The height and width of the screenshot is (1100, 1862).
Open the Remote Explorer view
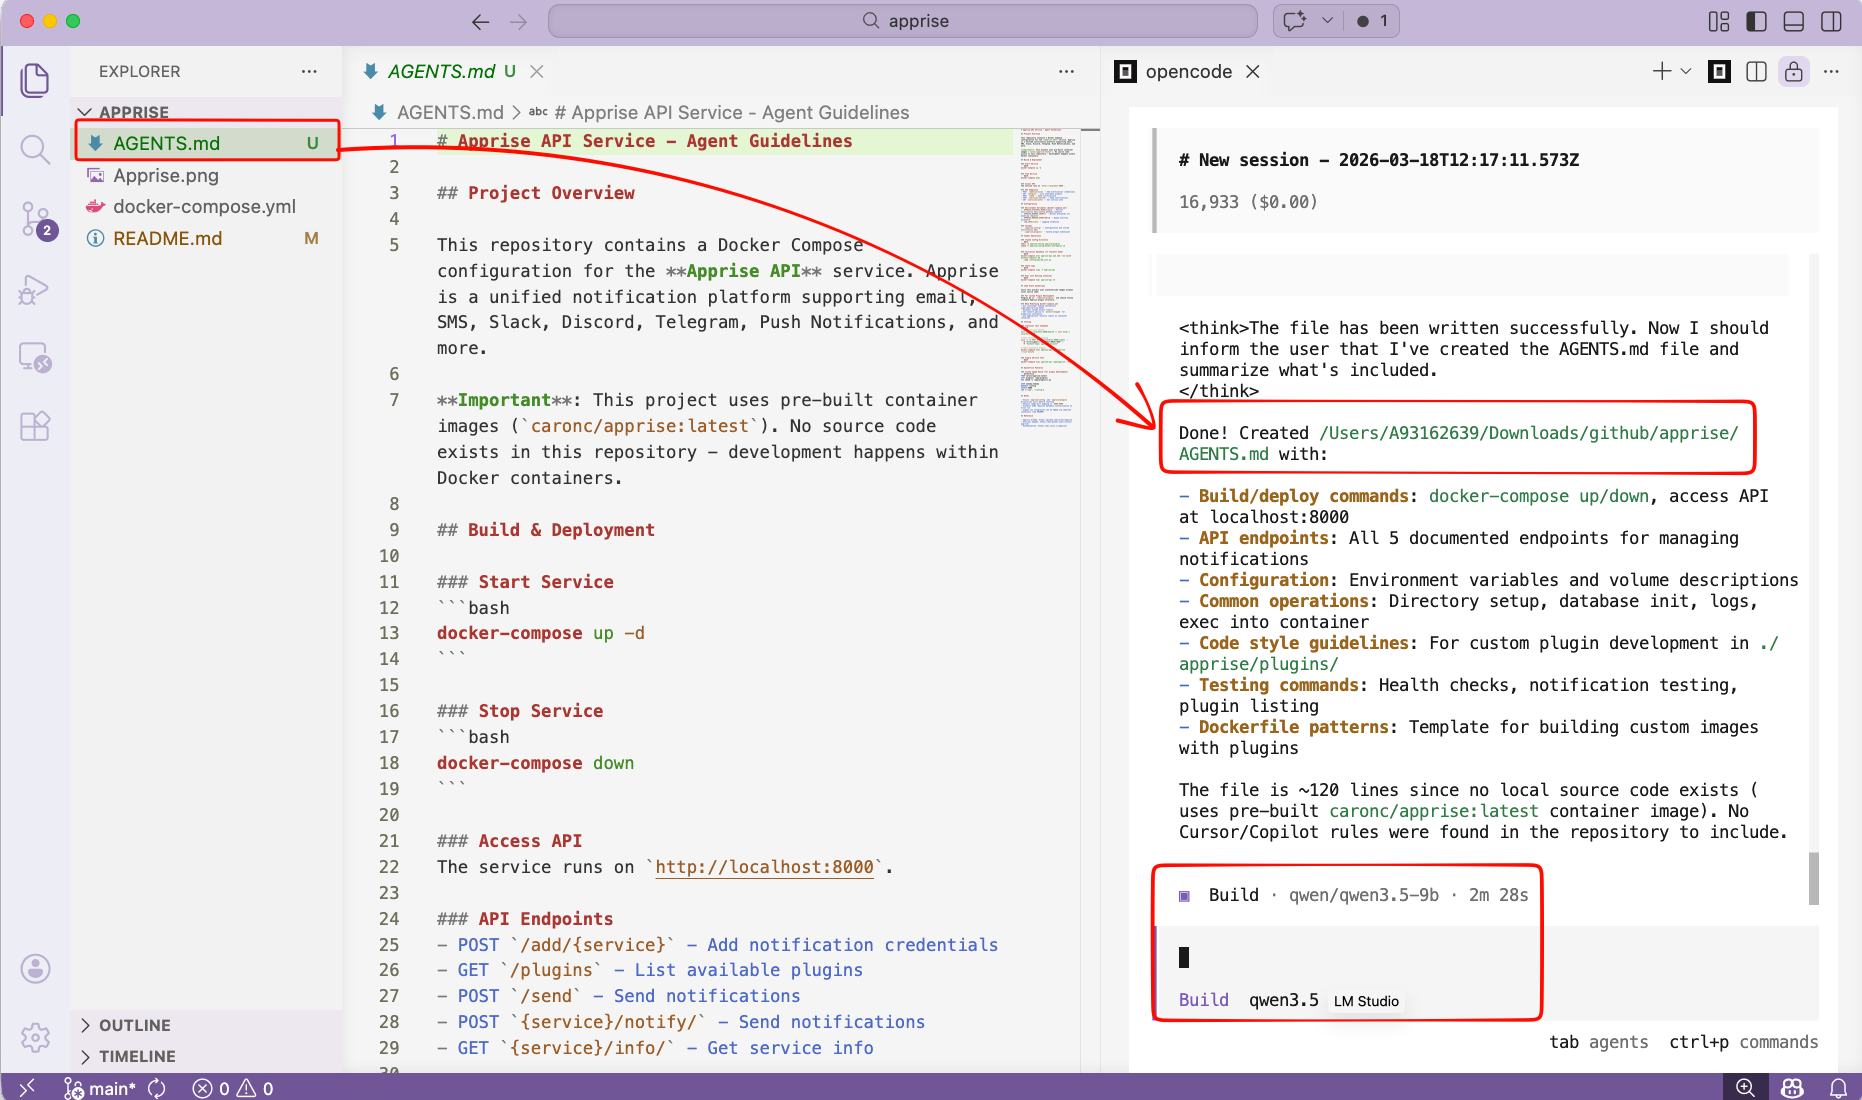pyautogui.click(x=35, y=358)
